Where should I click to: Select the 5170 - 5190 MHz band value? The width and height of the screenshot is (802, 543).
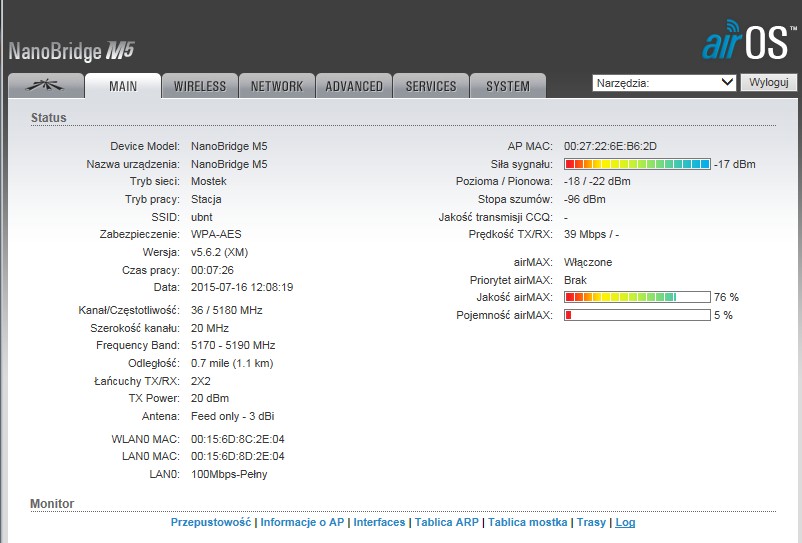point(233,346)
